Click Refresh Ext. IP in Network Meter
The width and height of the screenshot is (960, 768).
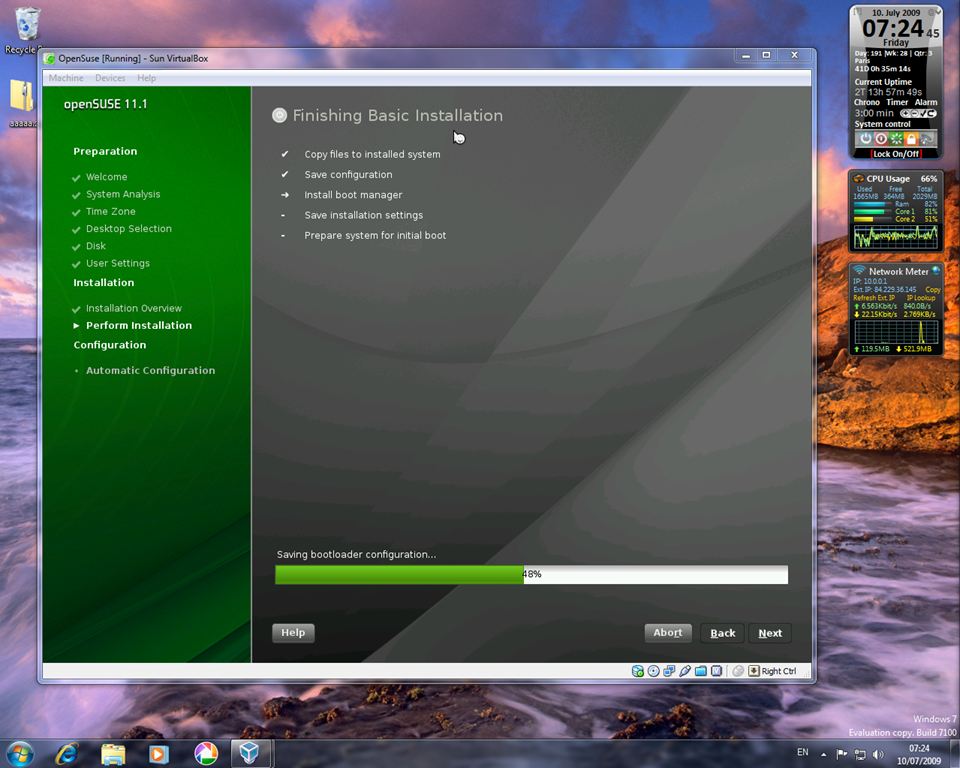pos(874,298)
